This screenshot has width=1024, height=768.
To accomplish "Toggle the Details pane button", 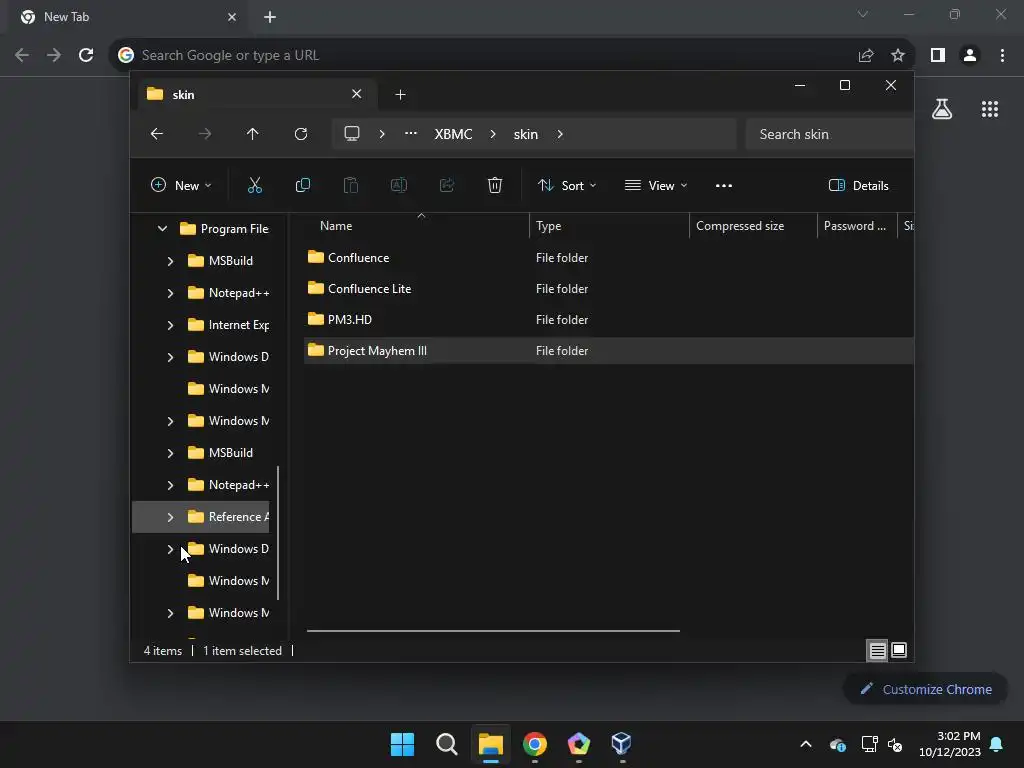I will tap(858, 185).
